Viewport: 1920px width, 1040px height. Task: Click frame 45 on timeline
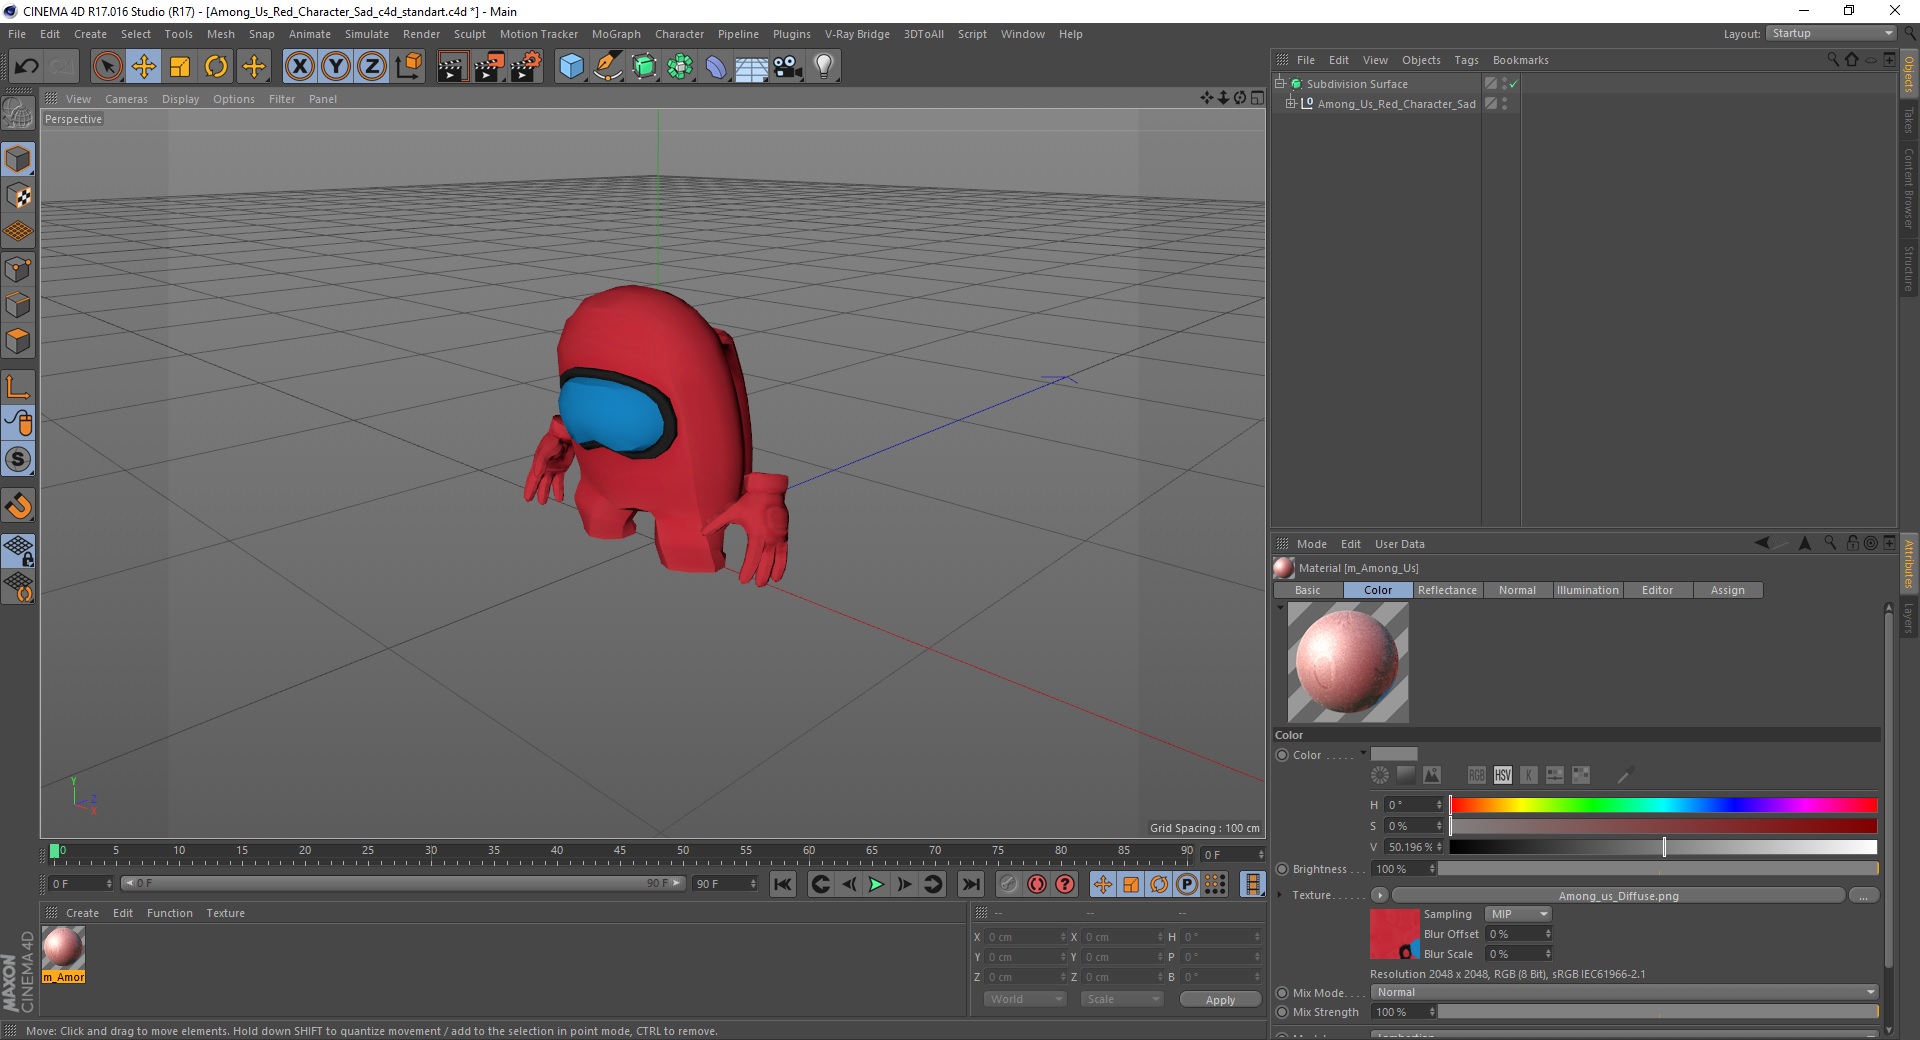620,852
